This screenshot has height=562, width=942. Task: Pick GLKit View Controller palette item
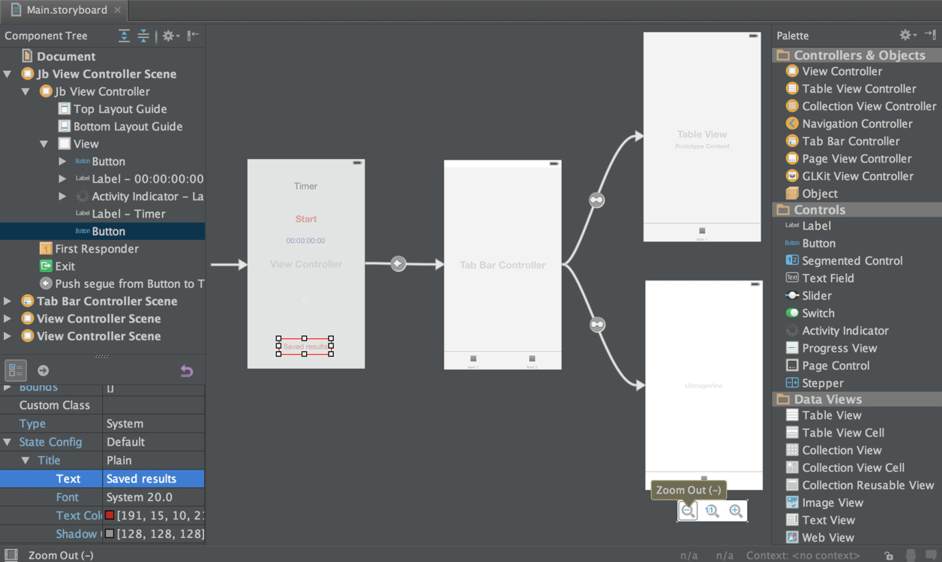coord(849,176)
